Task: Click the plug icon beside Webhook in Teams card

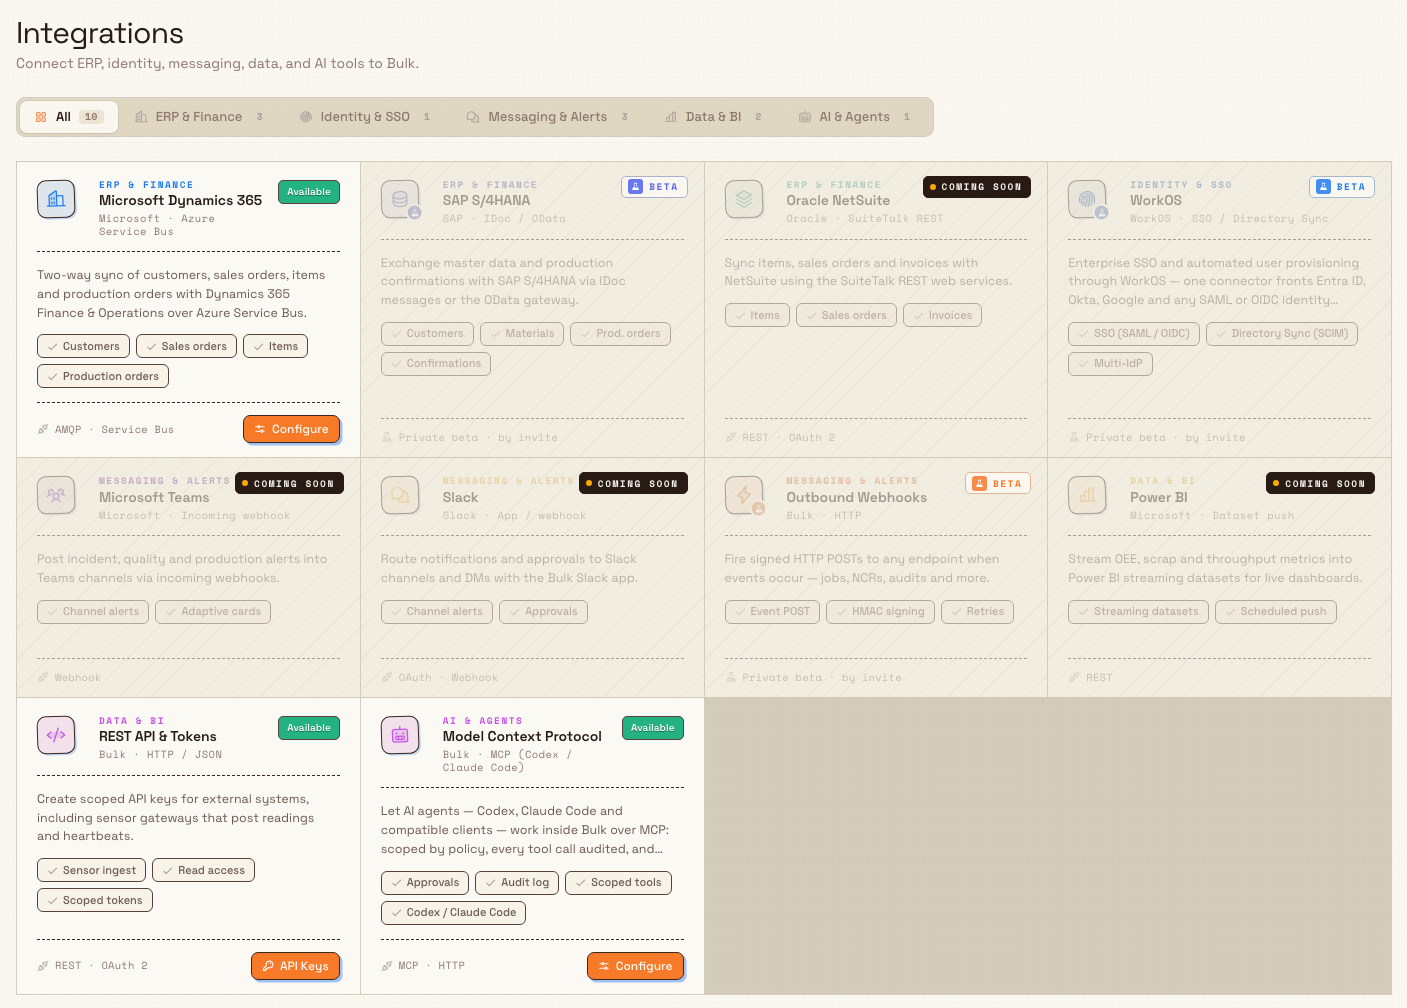Action: [43, 678]
